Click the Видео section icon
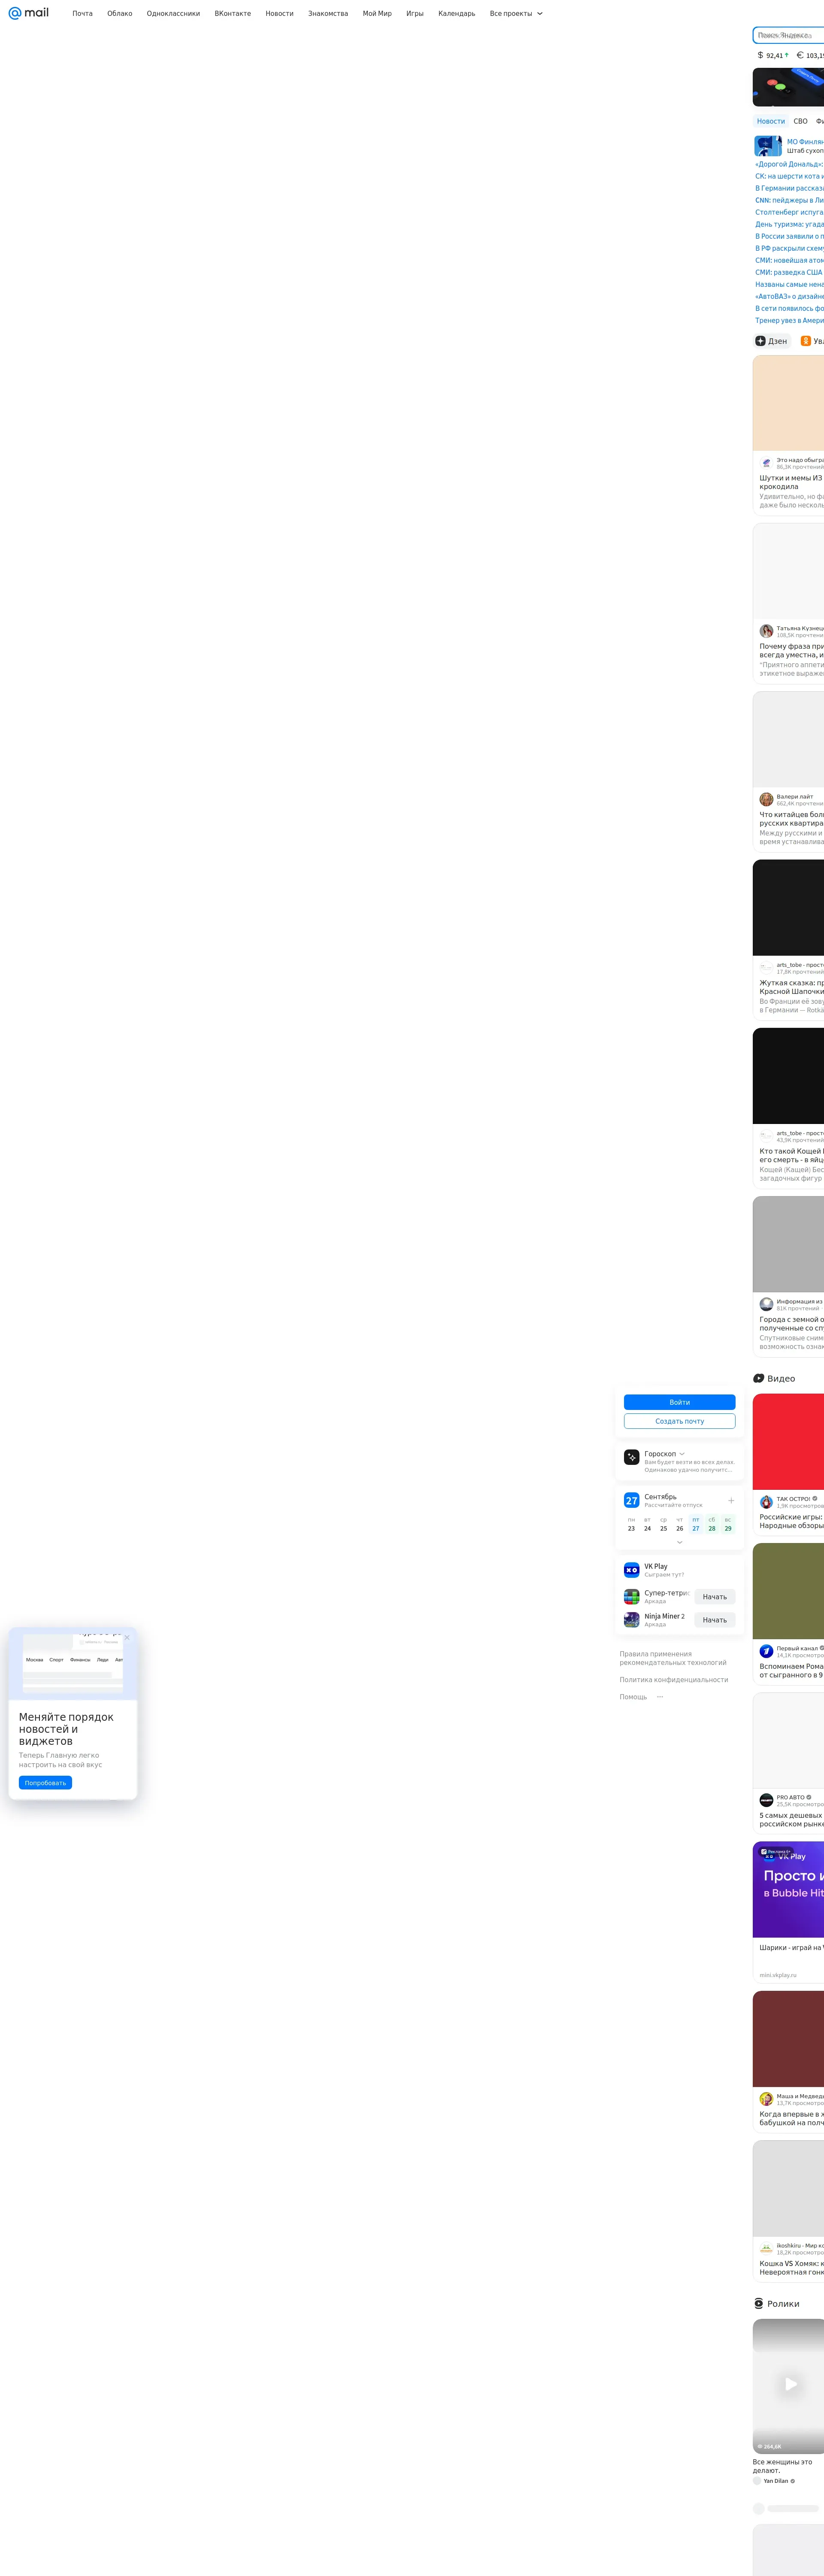 (x=759, y=1378)
